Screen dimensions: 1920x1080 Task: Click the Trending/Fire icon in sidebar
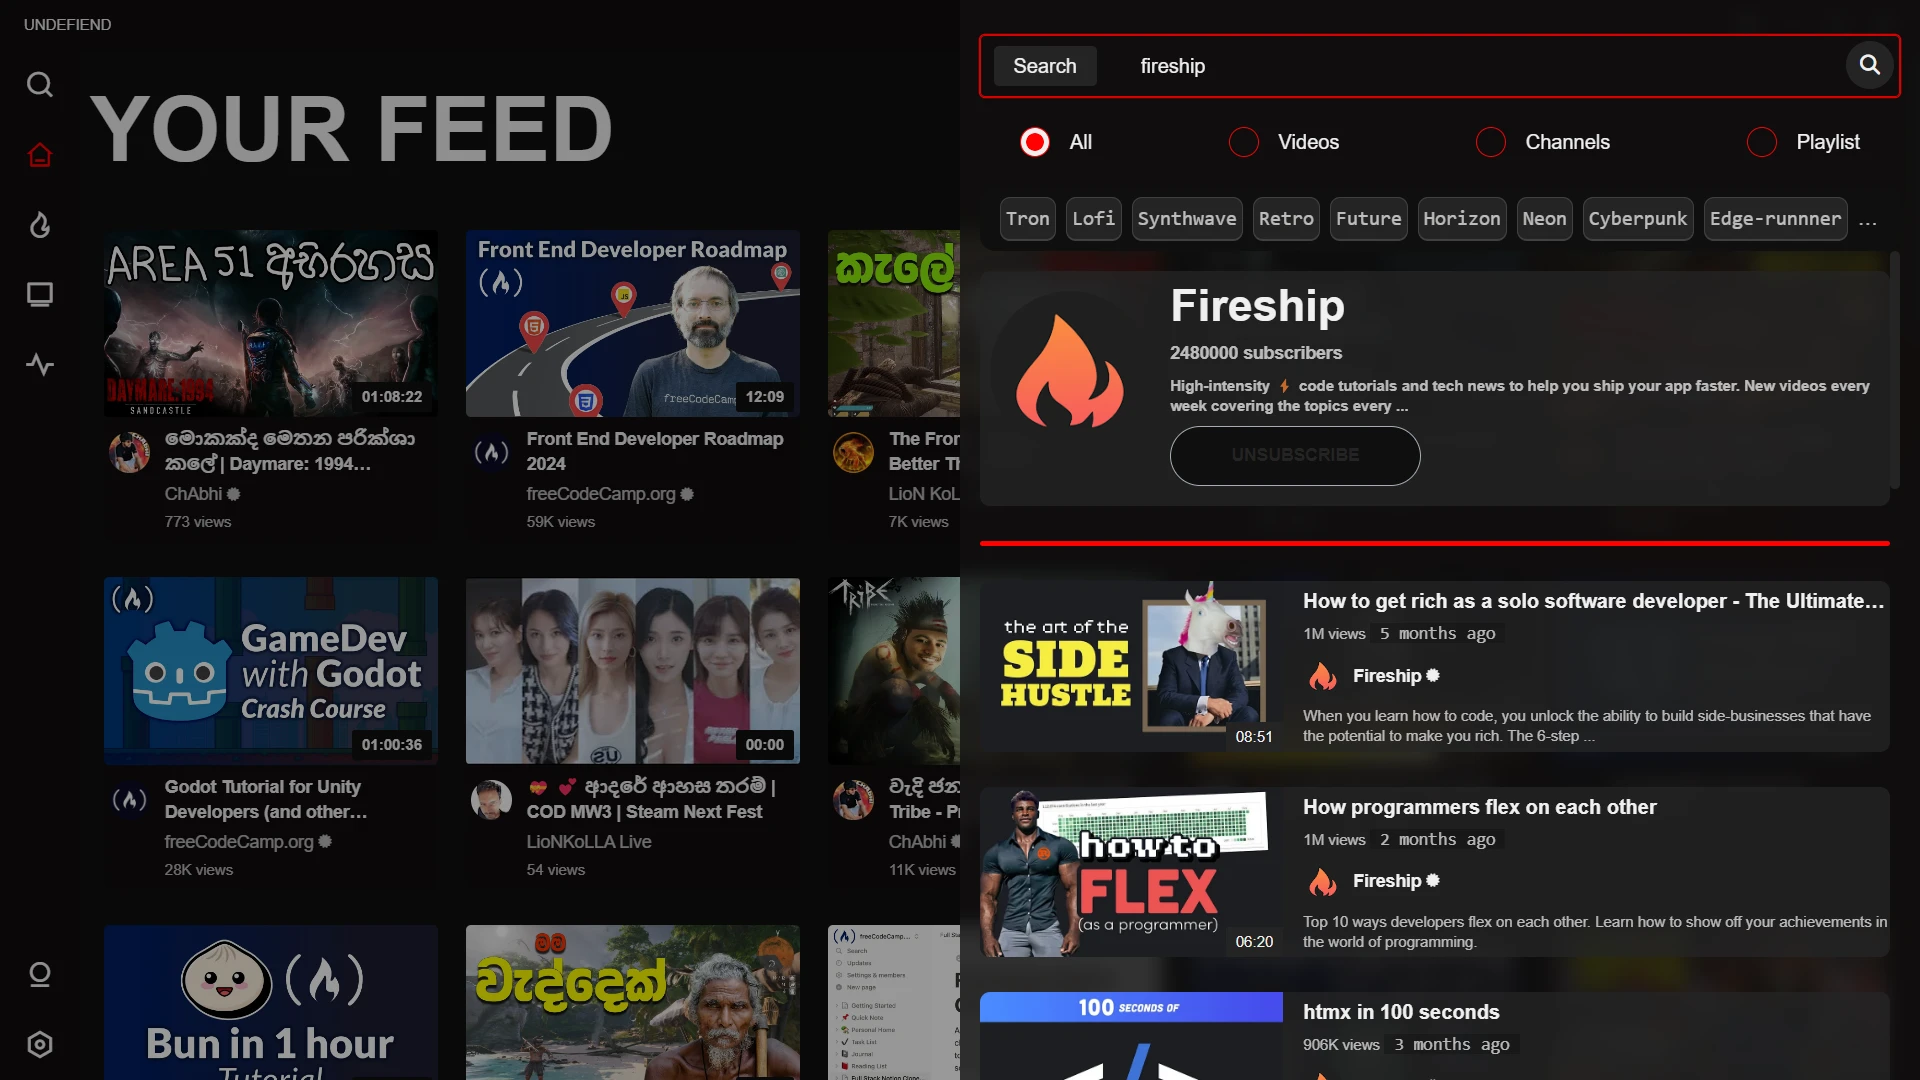(38, 224)
